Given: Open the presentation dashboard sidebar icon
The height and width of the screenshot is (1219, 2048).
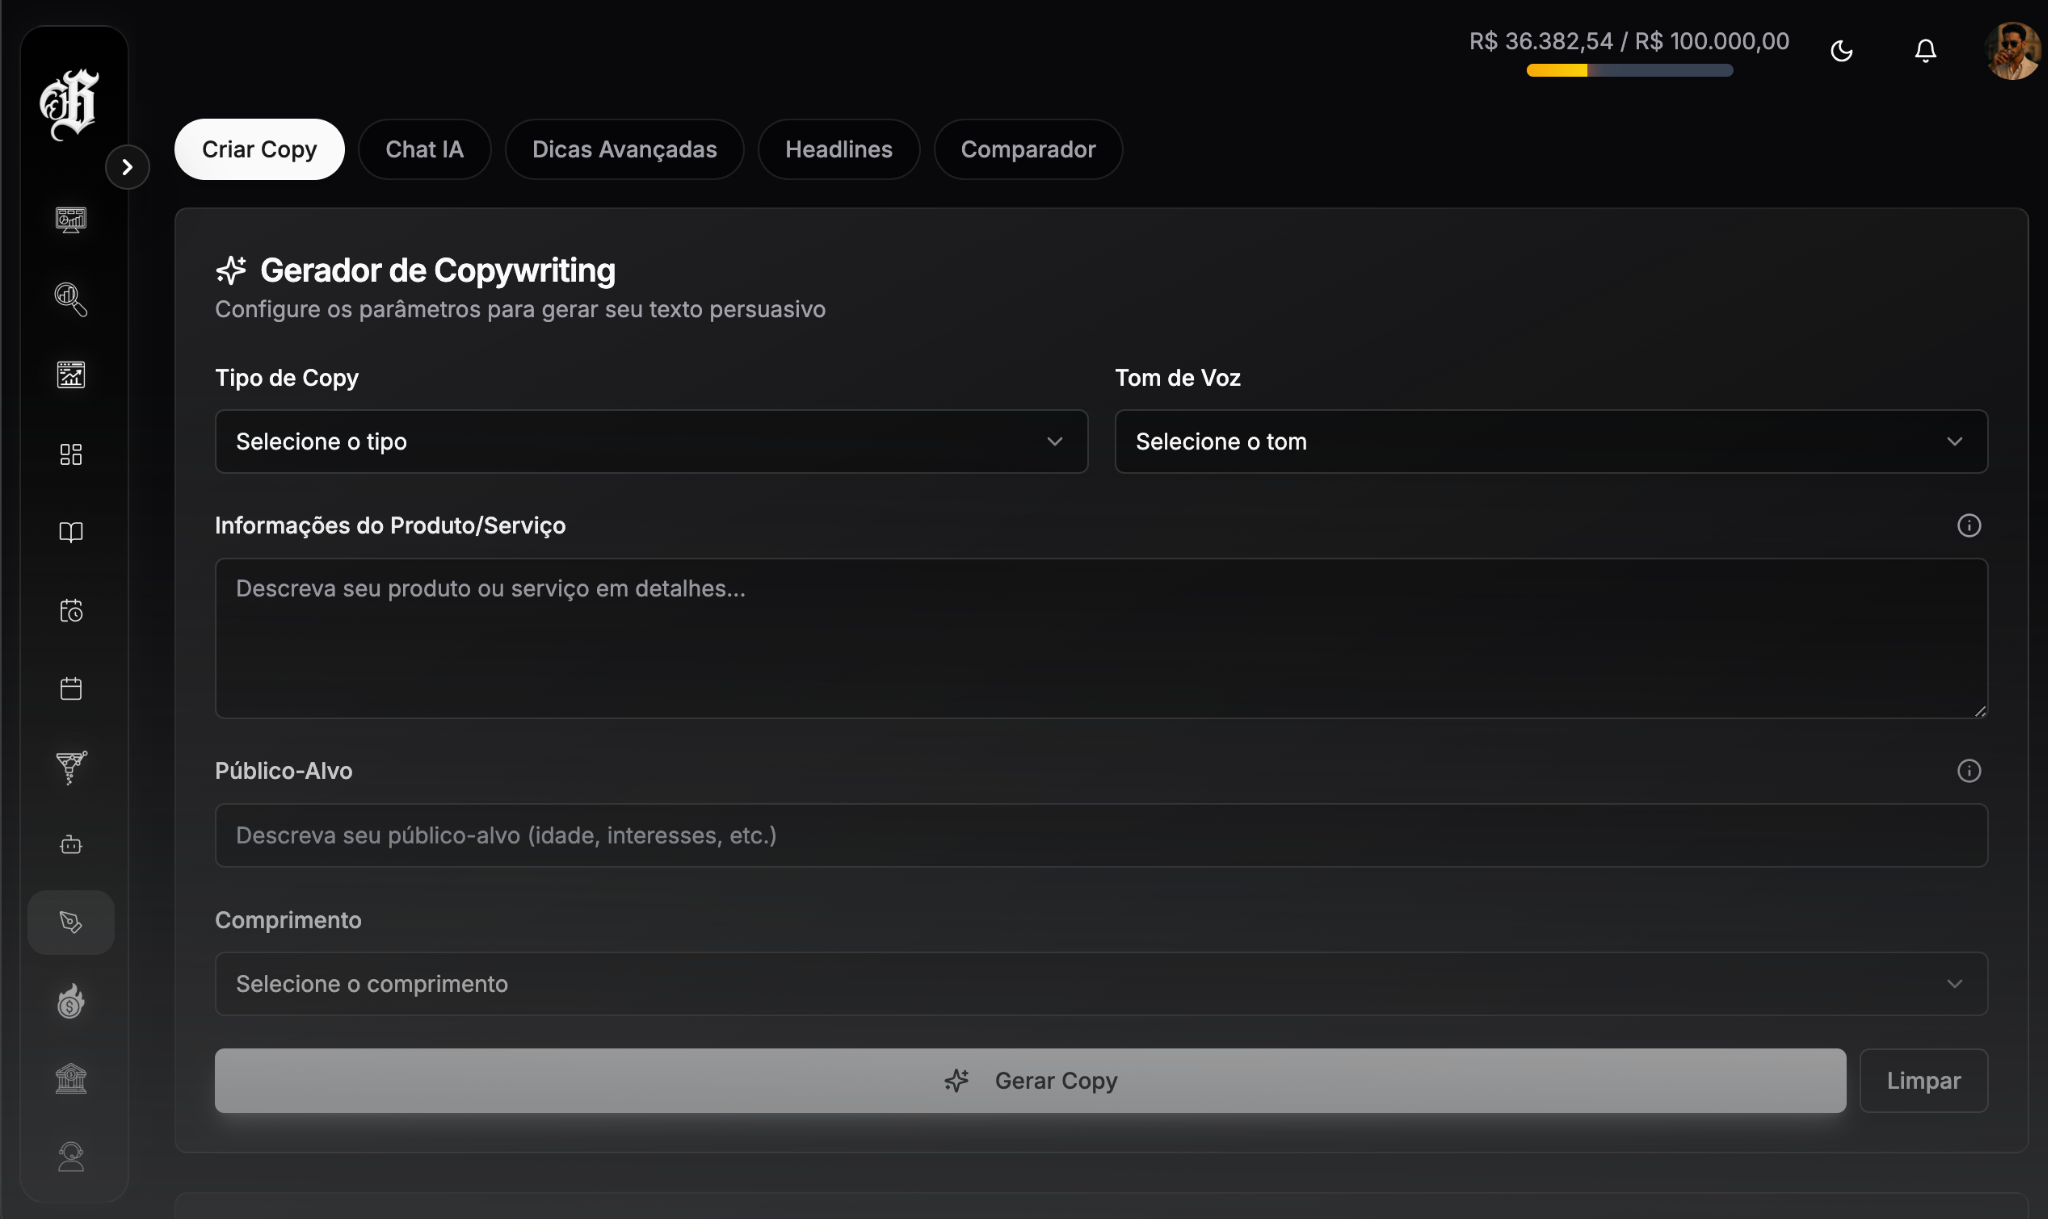Looking at the screenshot, I should point(71,219).
